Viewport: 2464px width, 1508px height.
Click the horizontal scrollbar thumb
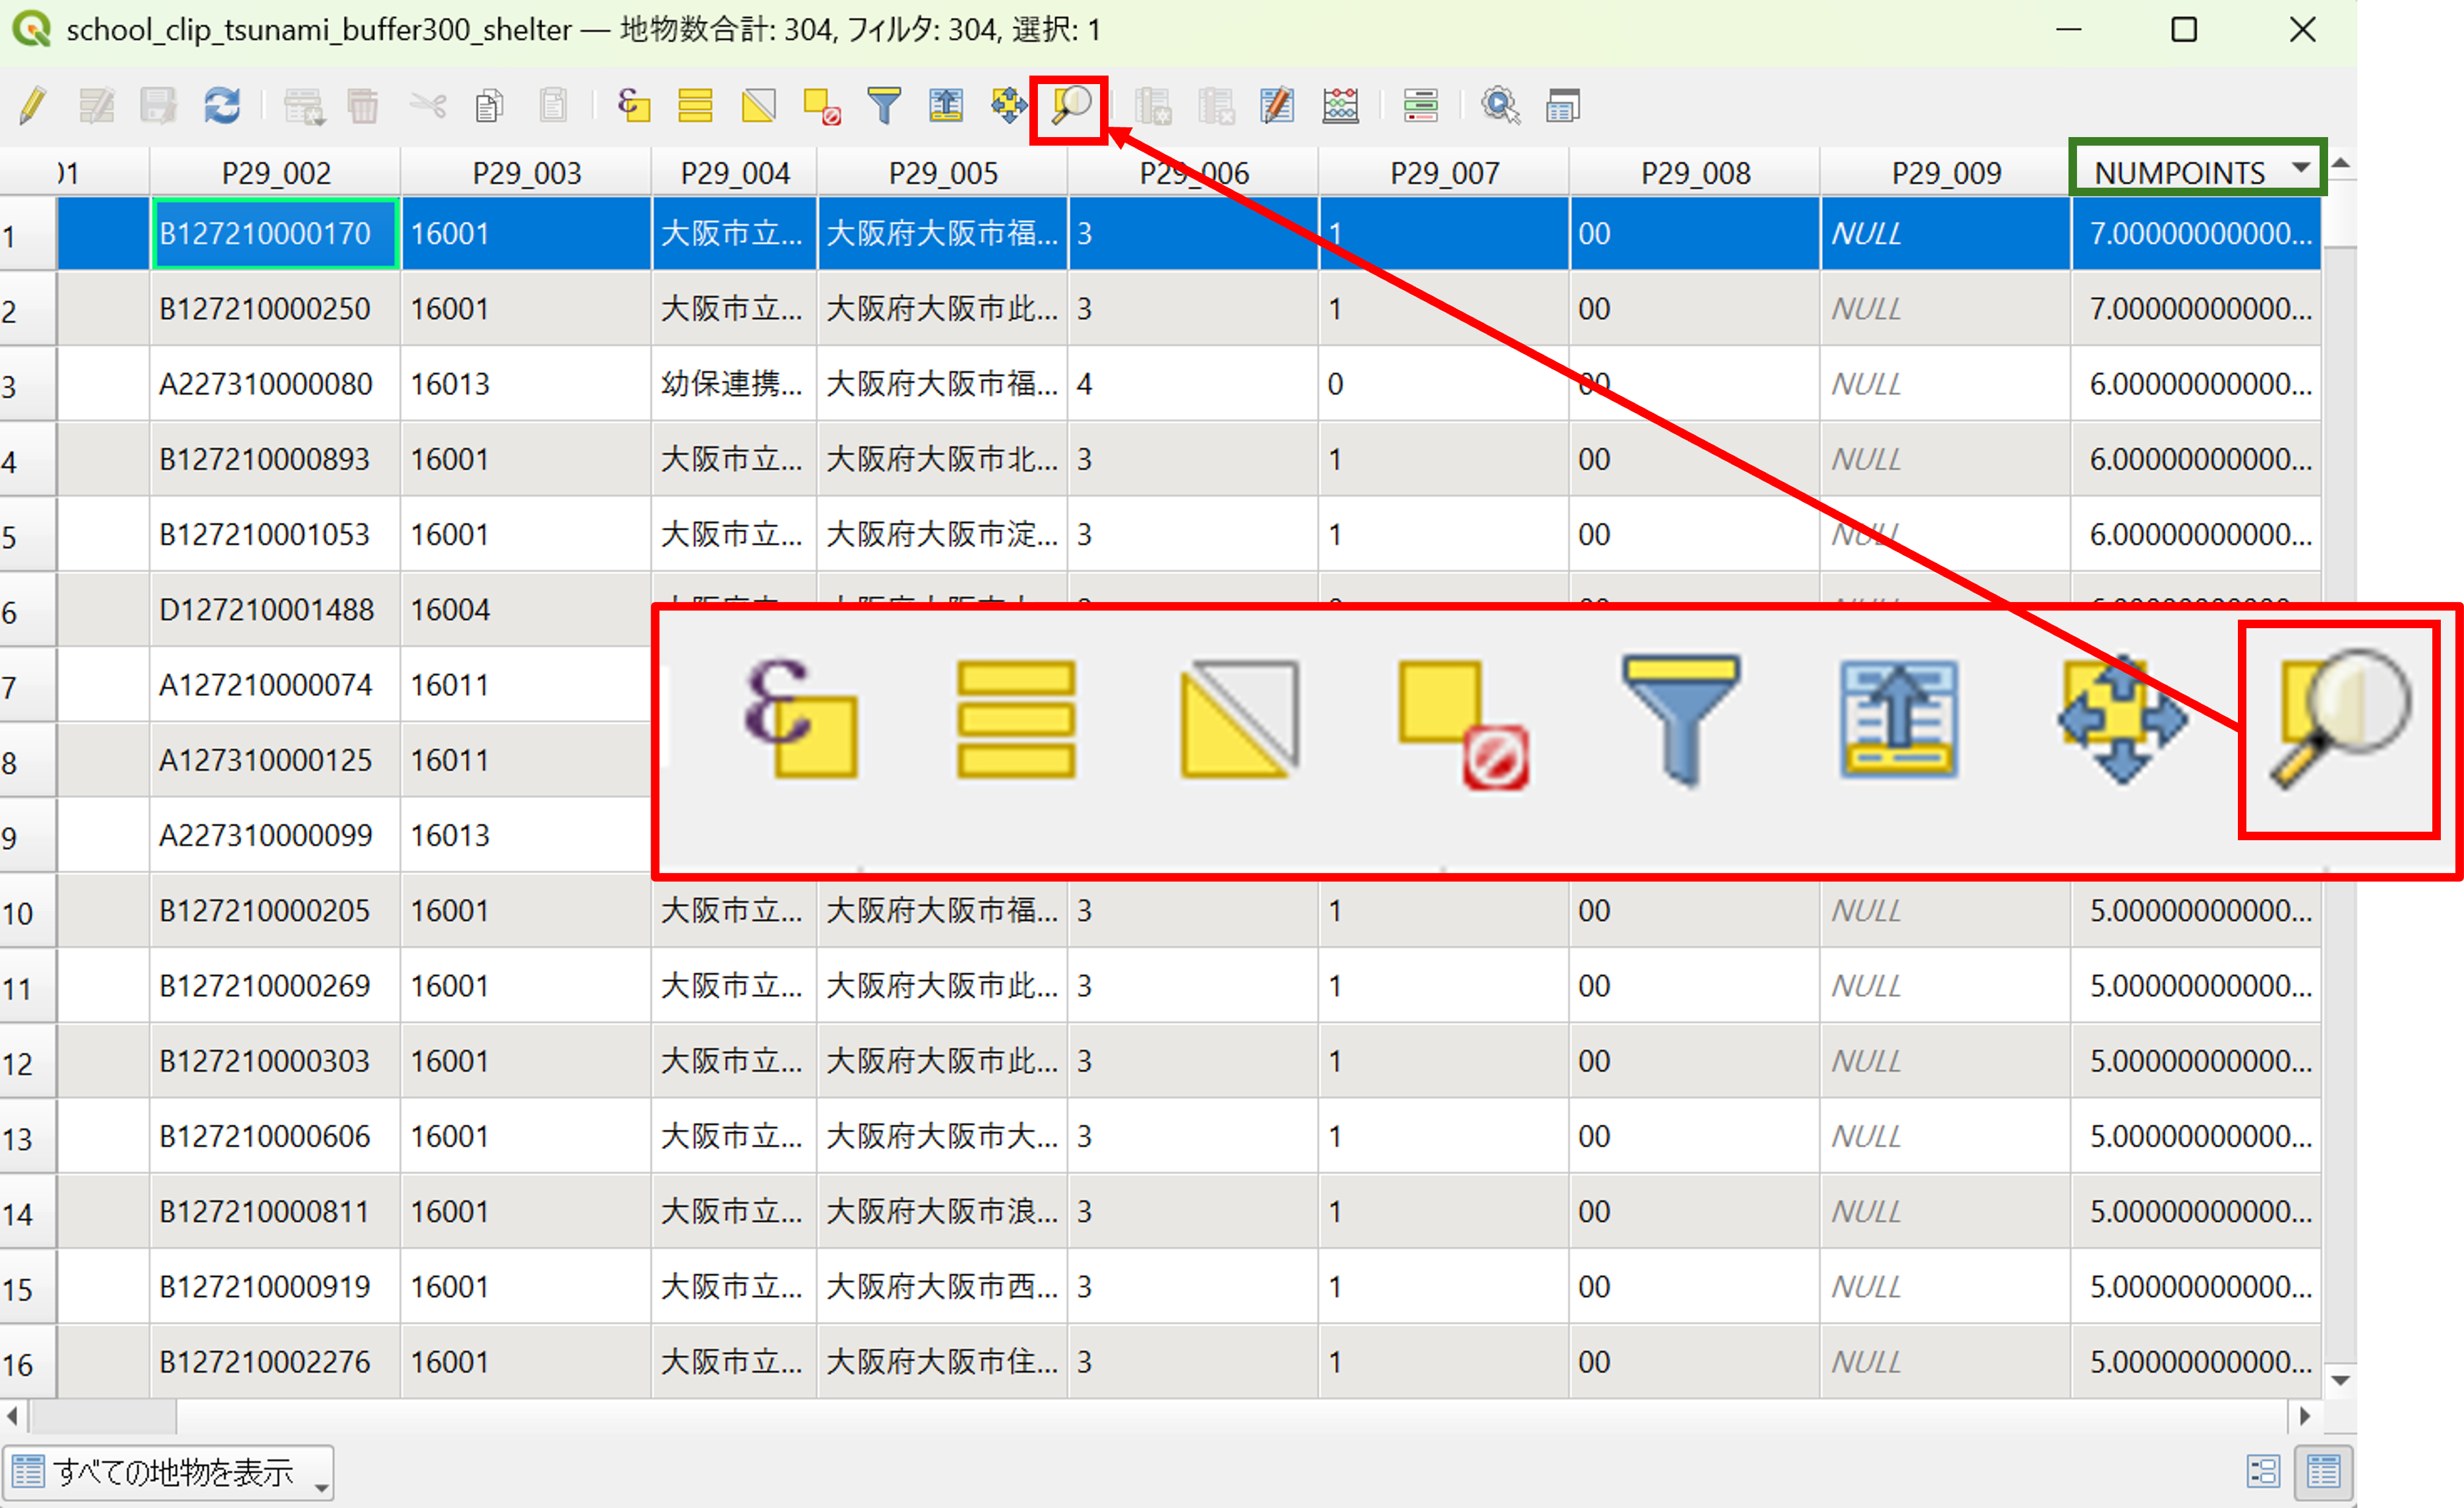click(x=104, y=1416)
